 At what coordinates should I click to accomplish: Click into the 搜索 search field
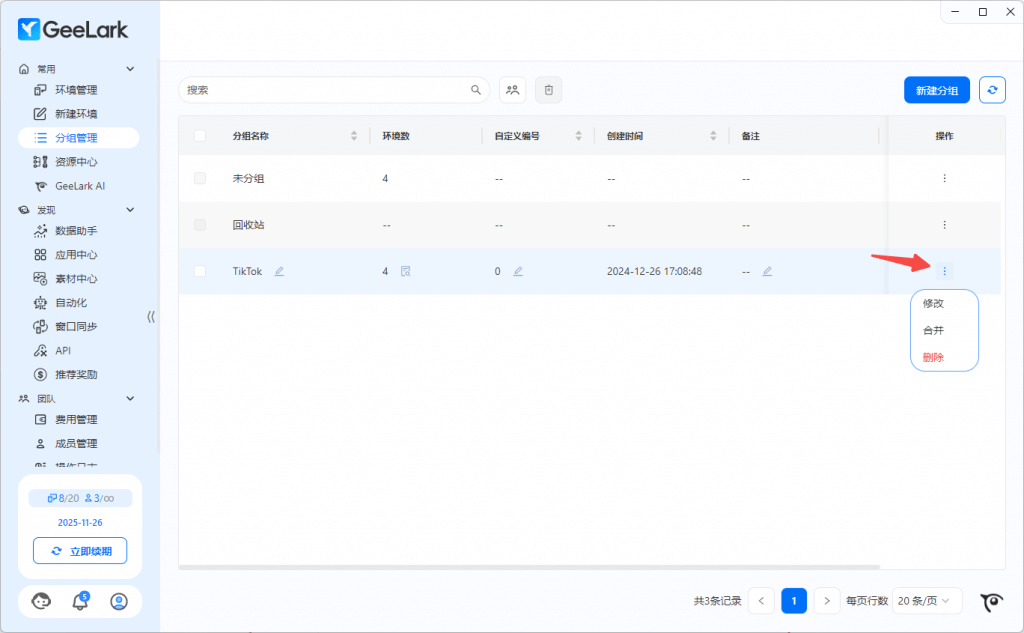(x=325, y=90)
